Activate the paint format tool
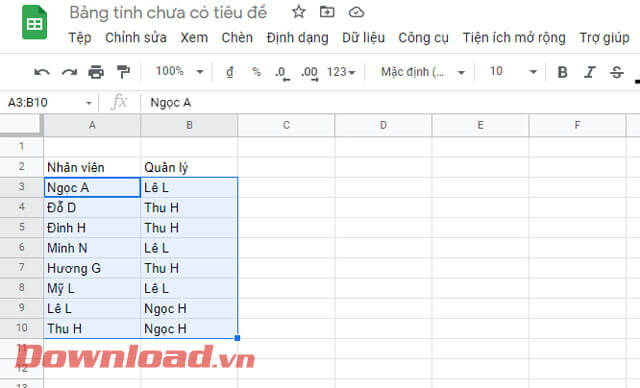 (123, 72)
